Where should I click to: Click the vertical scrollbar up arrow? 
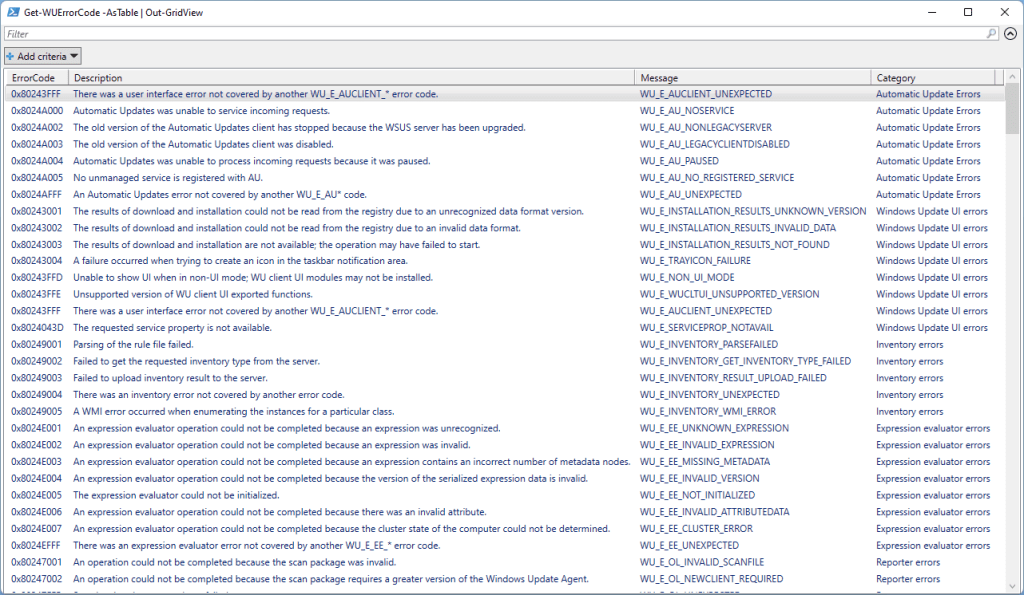[1012, 78]
